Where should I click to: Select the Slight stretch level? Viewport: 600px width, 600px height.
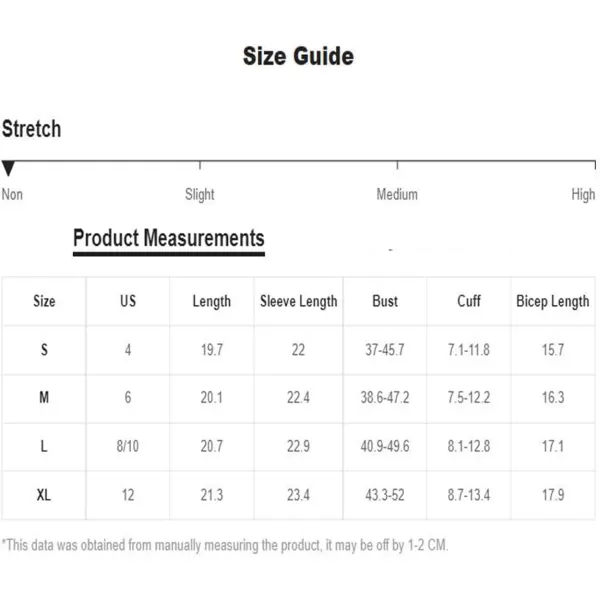tap(200, 194)
